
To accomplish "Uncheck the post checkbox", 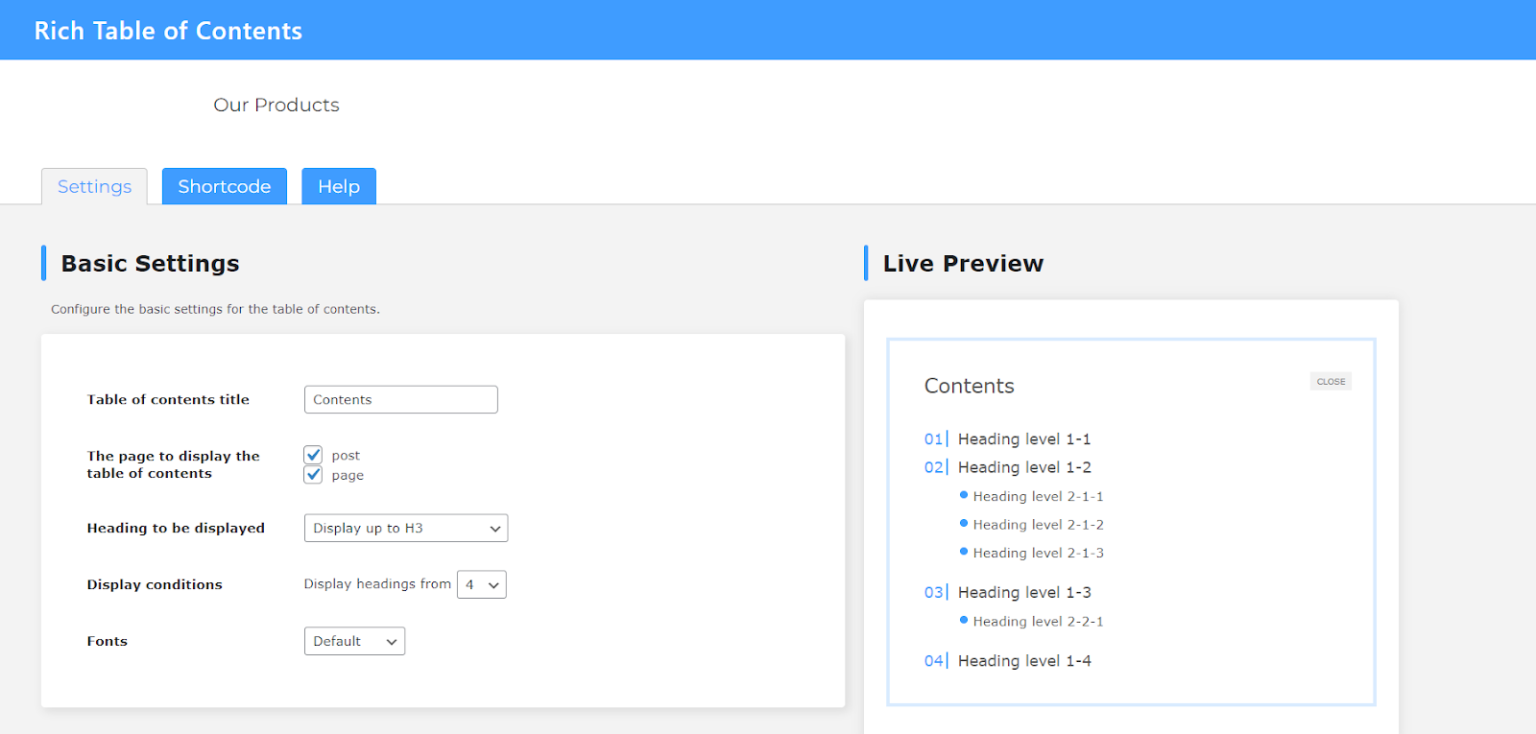I will (x=313, y=455).
